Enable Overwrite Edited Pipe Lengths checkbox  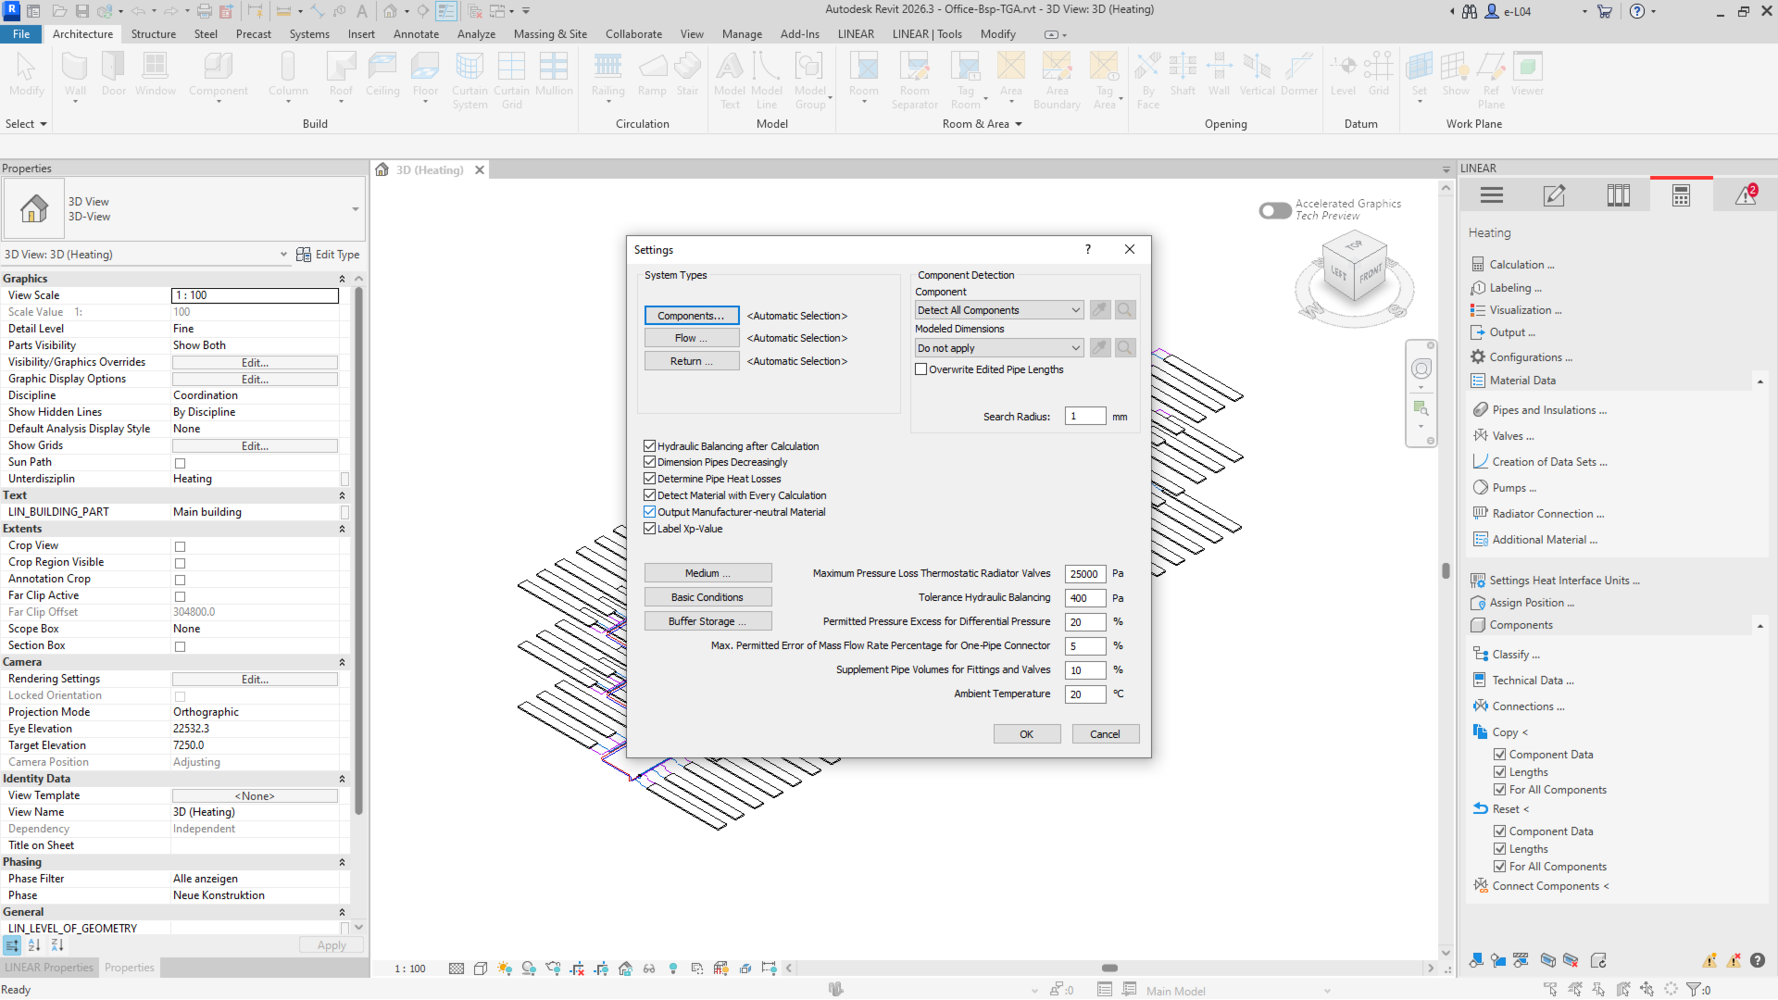[921, 370]
